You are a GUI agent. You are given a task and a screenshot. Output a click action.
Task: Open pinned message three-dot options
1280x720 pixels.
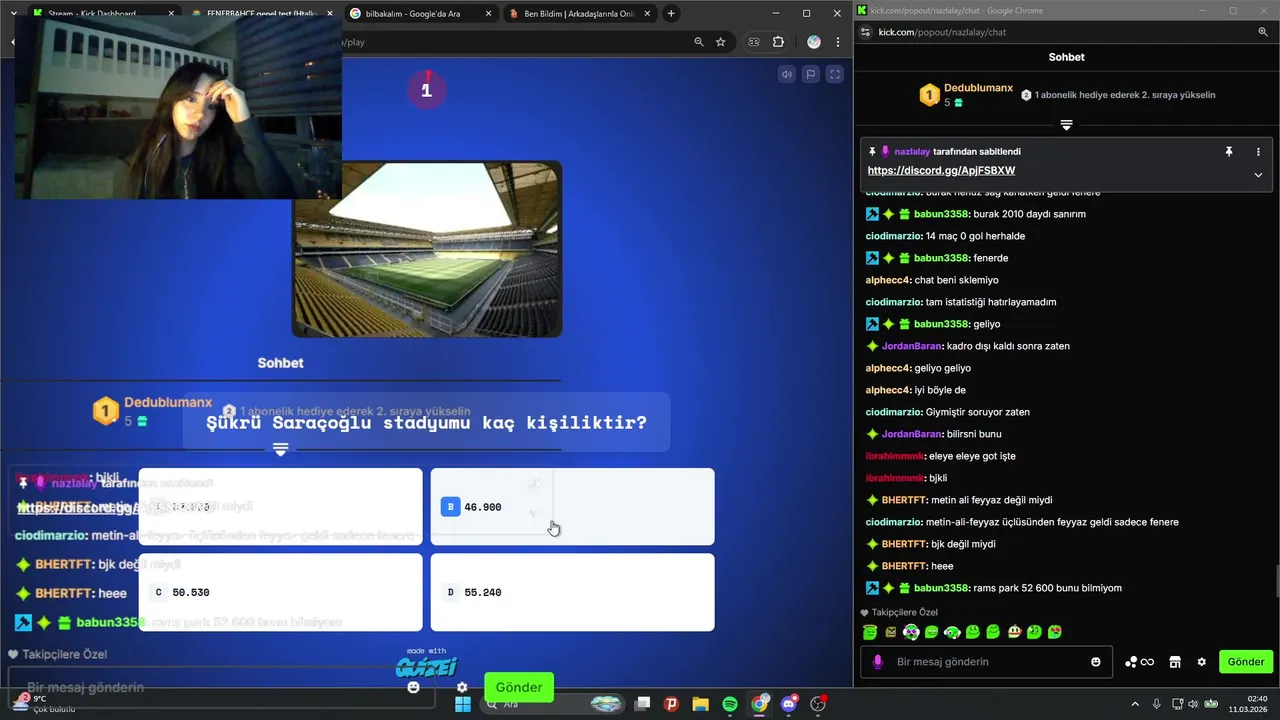1258,152
